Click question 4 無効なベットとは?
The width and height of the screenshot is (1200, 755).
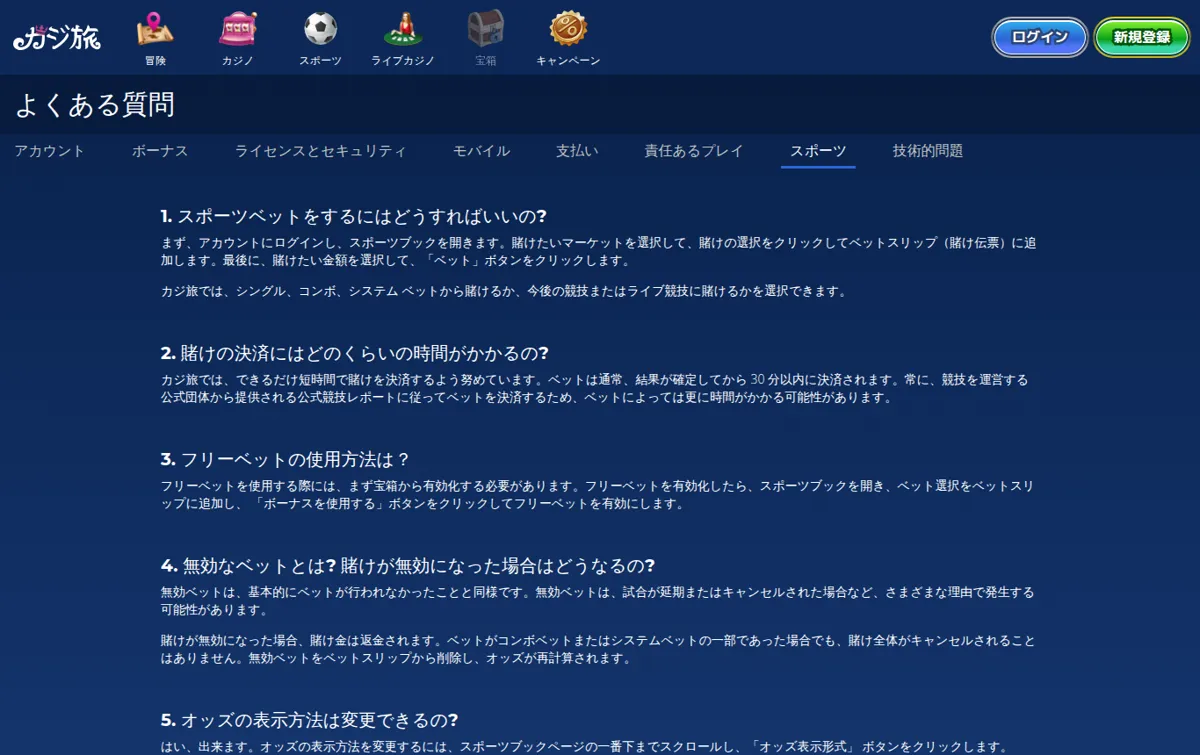point(407,565)
